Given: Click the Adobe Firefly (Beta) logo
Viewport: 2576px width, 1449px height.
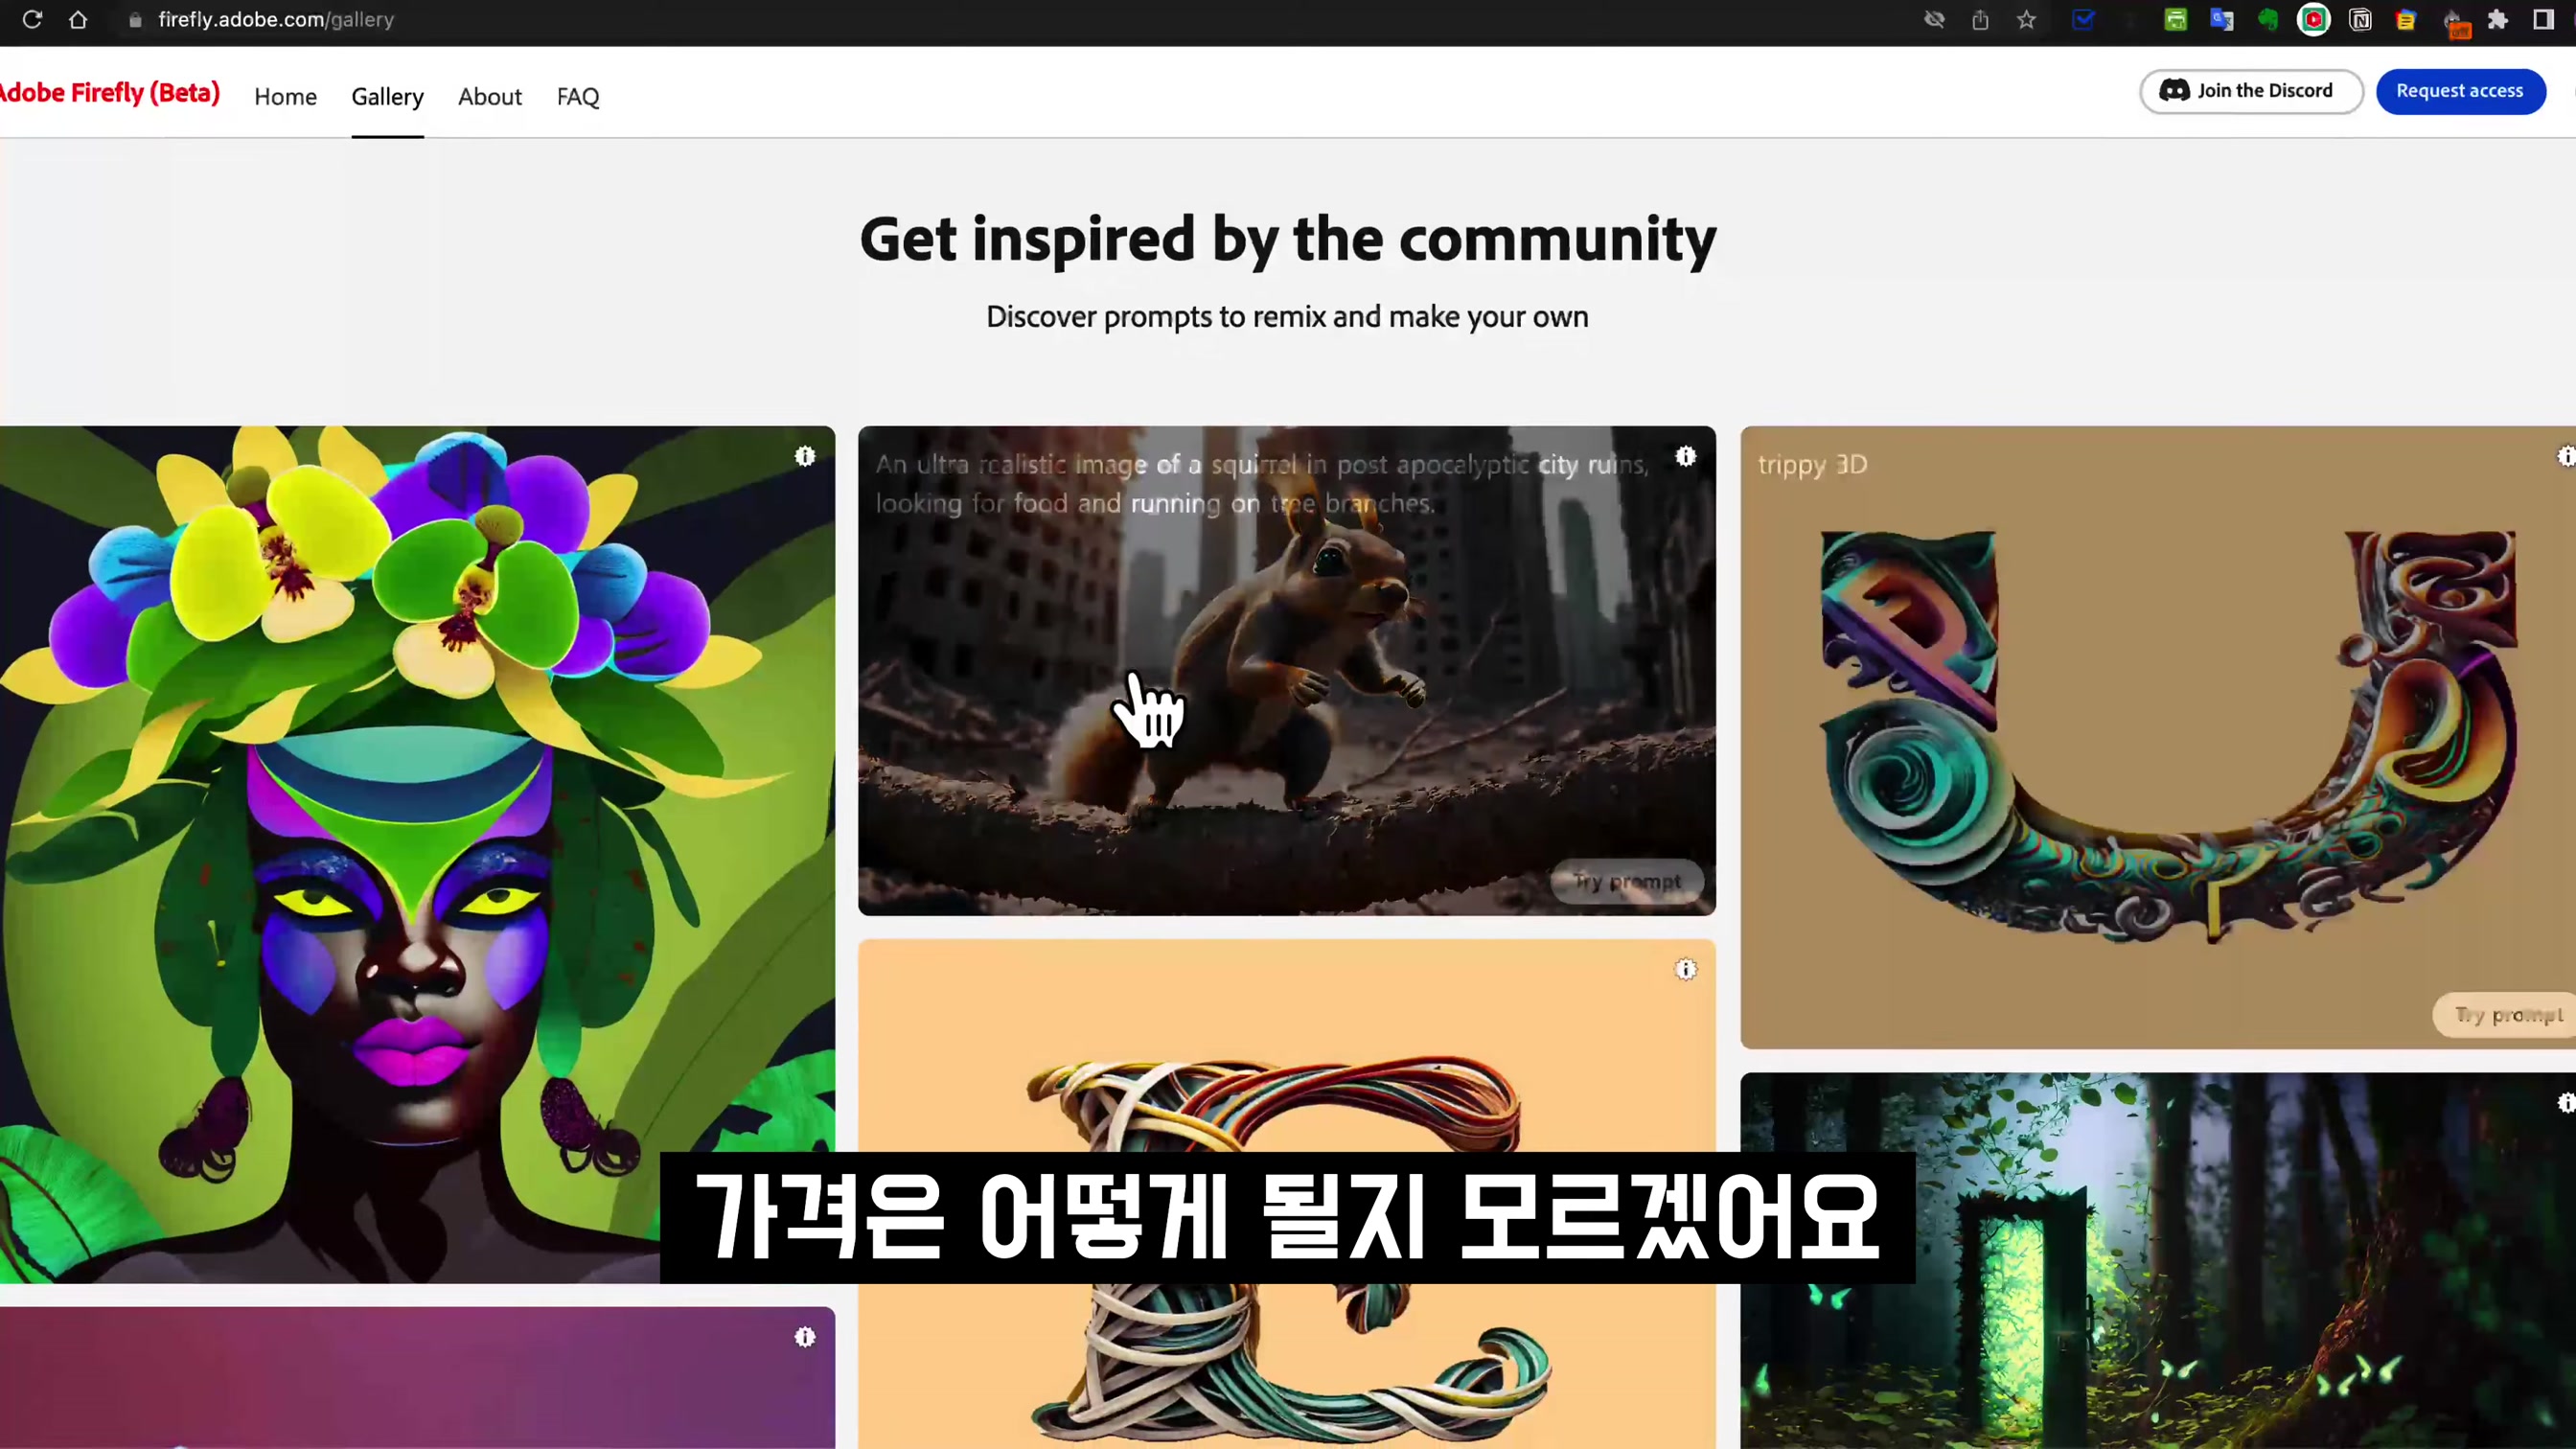Looking at the screenshot, I should [x=109, y=93].
